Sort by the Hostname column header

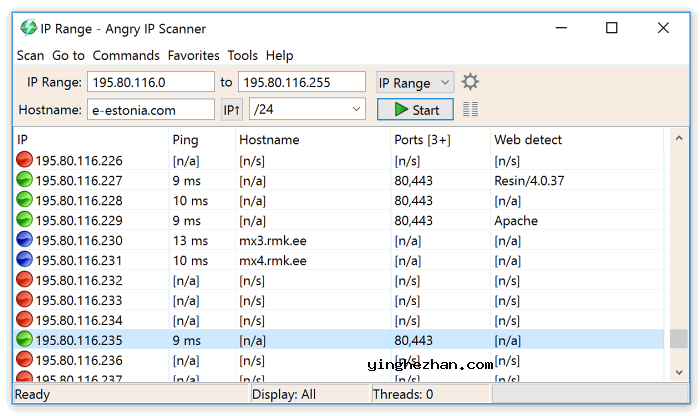[312, 140]
